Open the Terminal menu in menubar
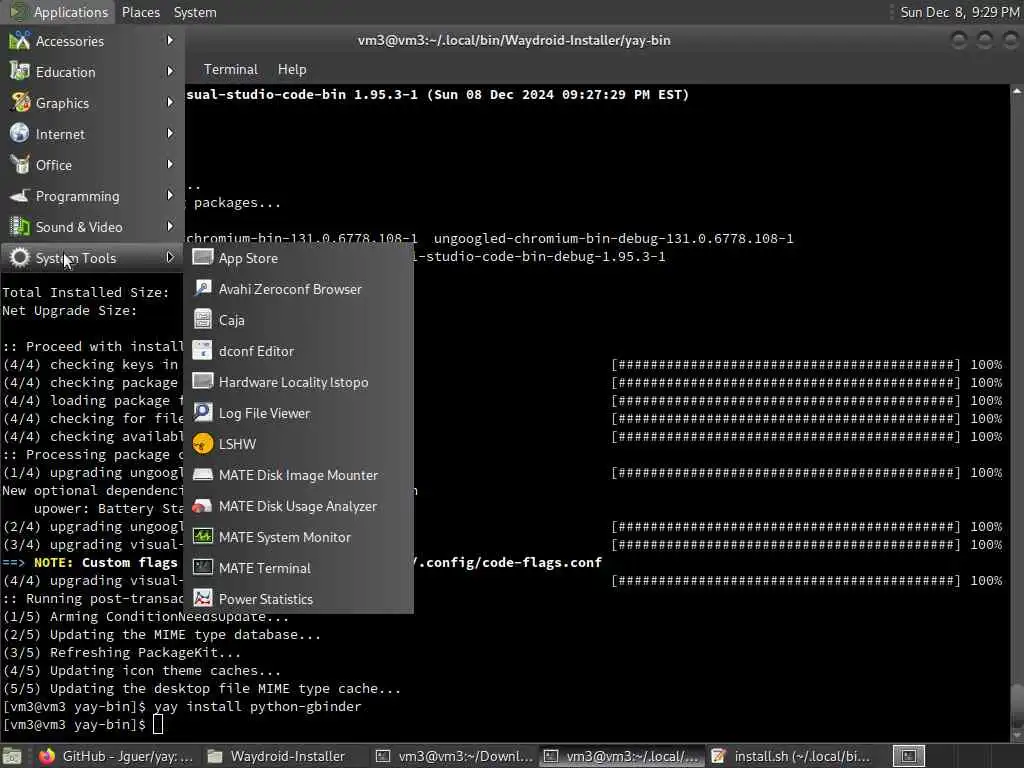1024x768 pixels. click(231, 69)
